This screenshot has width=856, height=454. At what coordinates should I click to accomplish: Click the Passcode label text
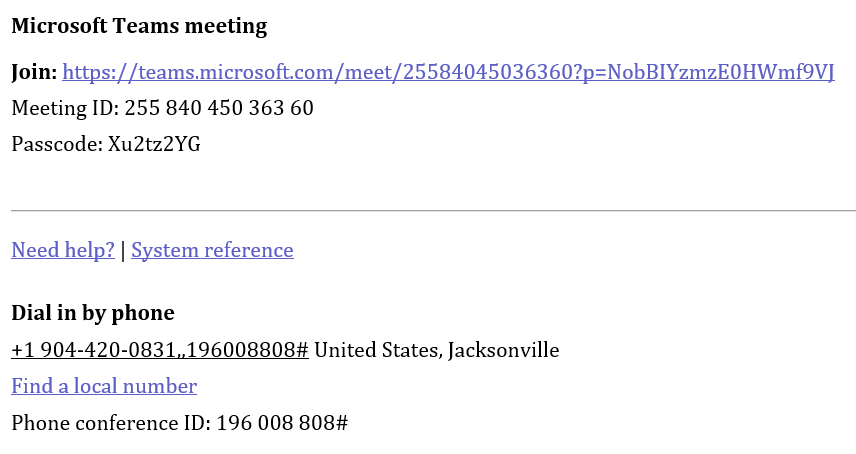coord(57,145)
